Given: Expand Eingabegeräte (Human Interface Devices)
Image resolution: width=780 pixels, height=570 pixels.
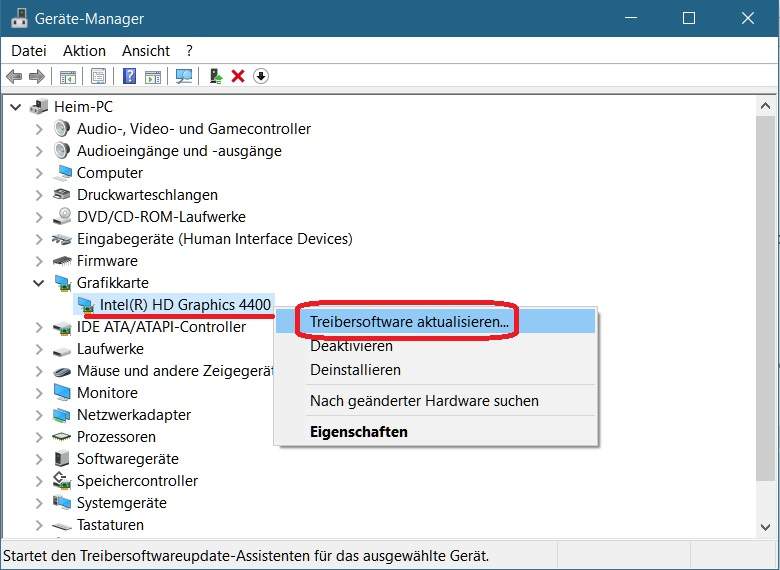Looking at the screenshot, I should point(39,239).
